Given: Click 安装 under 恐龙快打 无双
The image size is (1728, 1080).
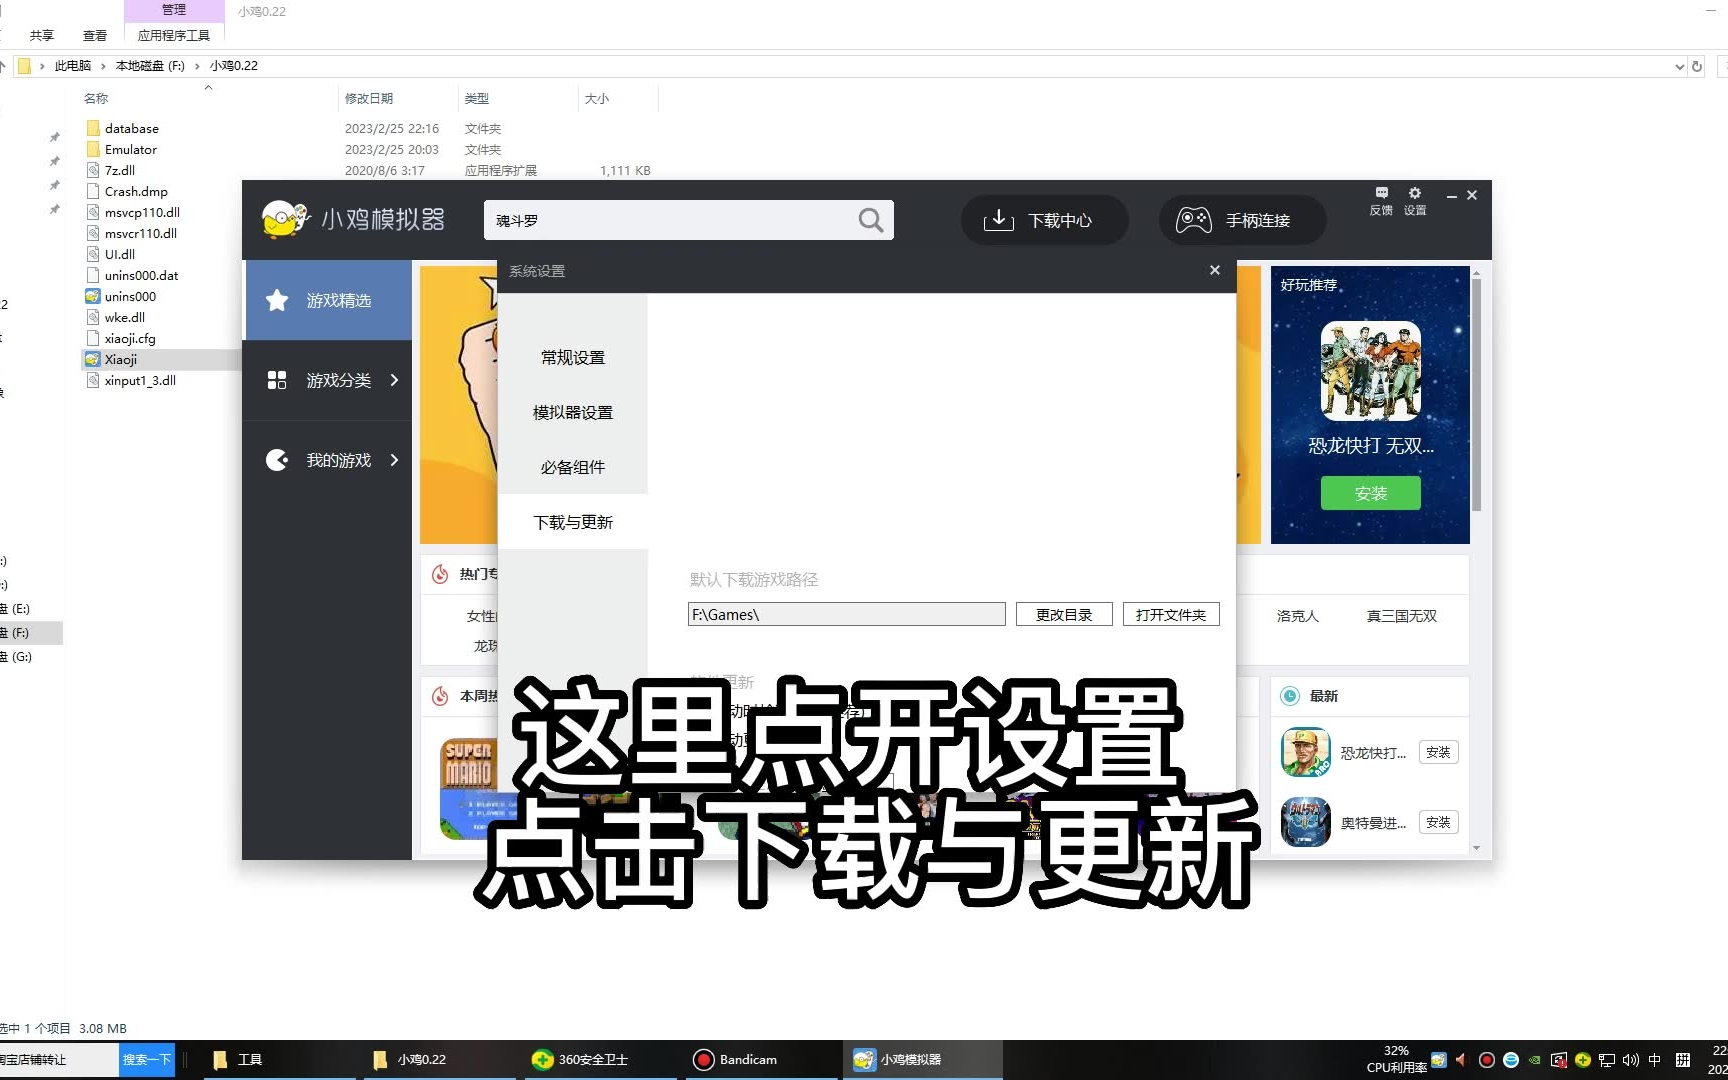Looking at the screenshot, I should click(1369, 493).
